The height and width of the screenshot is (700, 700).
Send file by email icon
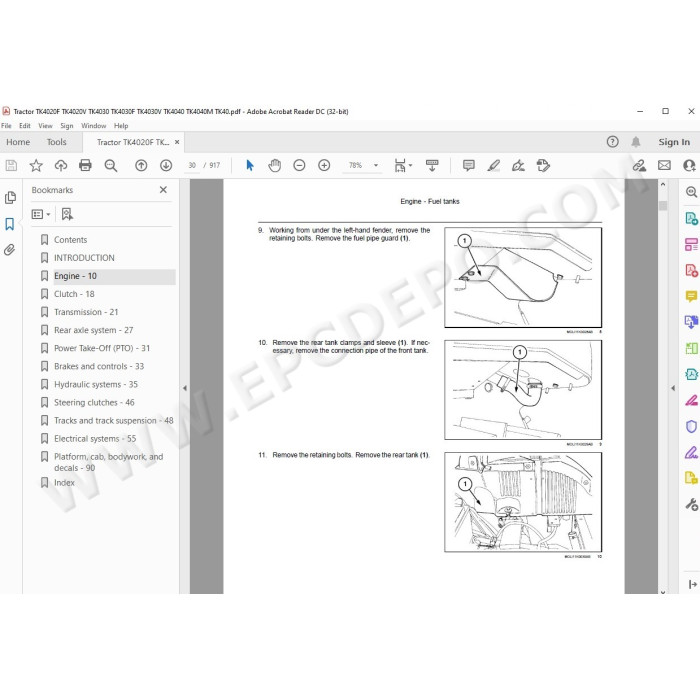click(x=664, y=166)
